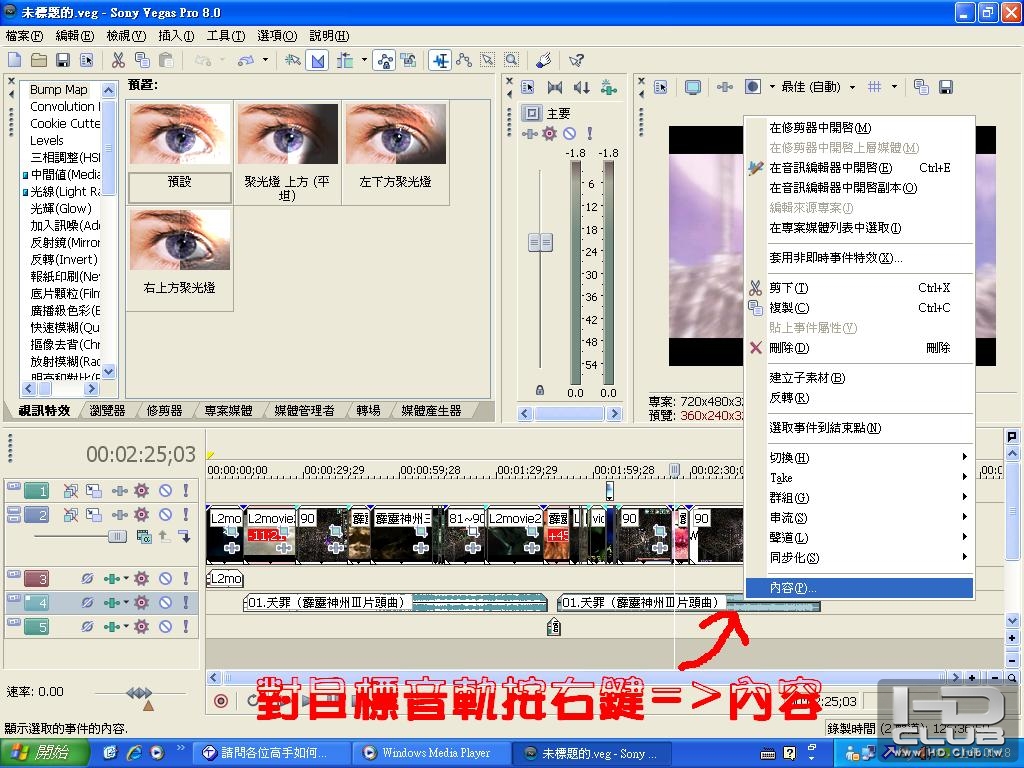Copy preview snapshot to clipboard icon
Image resolution: width=1024 pixels, height=768 pixels.
coord(921,88)
